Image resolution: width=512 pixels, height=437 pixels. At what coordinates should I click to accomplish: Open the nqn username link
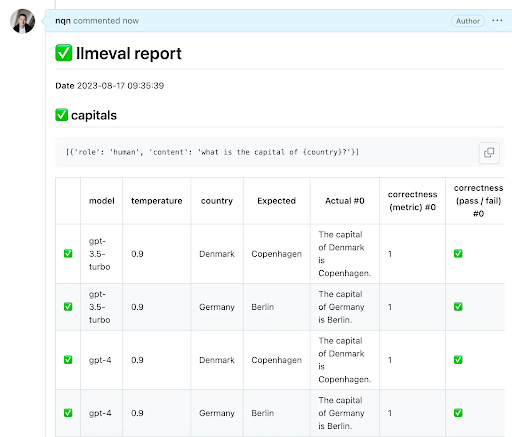point(63,21)
